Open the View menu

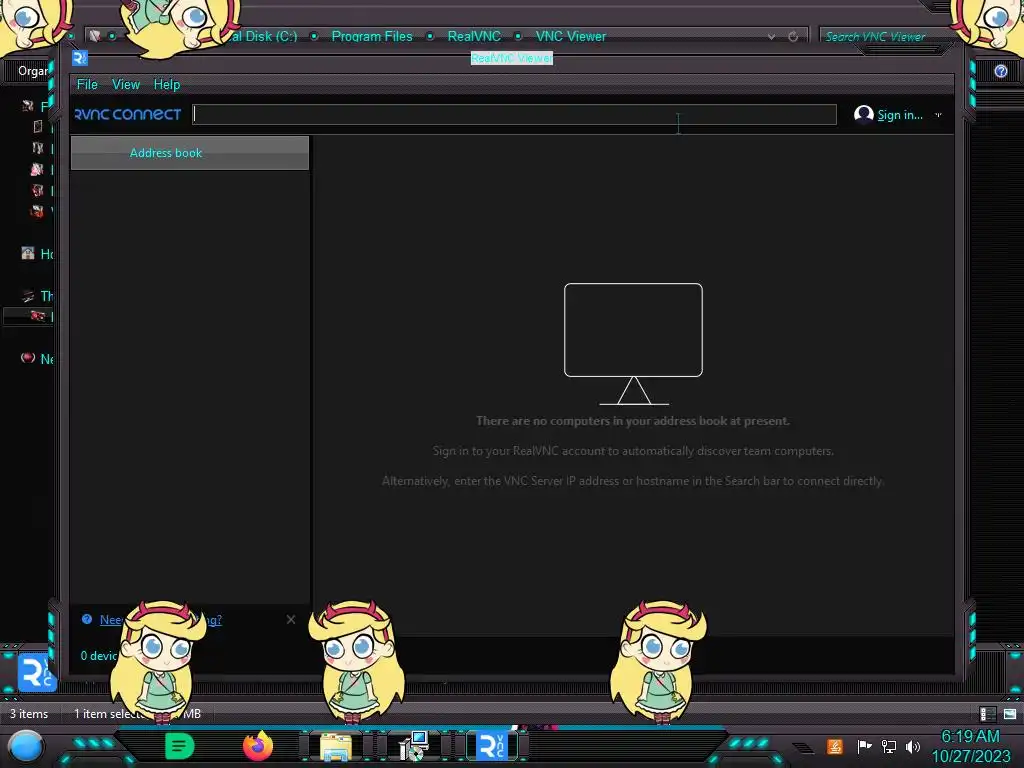click(125, 84)
